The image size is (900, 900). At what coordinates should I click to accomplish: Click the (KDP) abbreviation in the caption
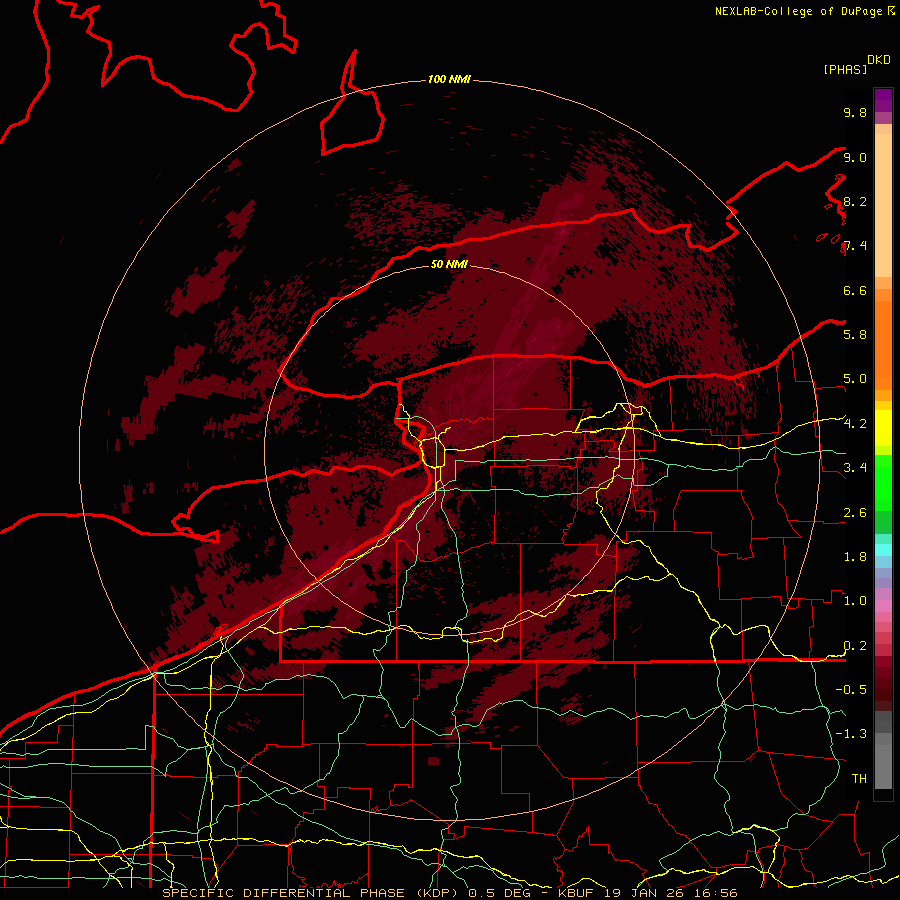[437, 893]
